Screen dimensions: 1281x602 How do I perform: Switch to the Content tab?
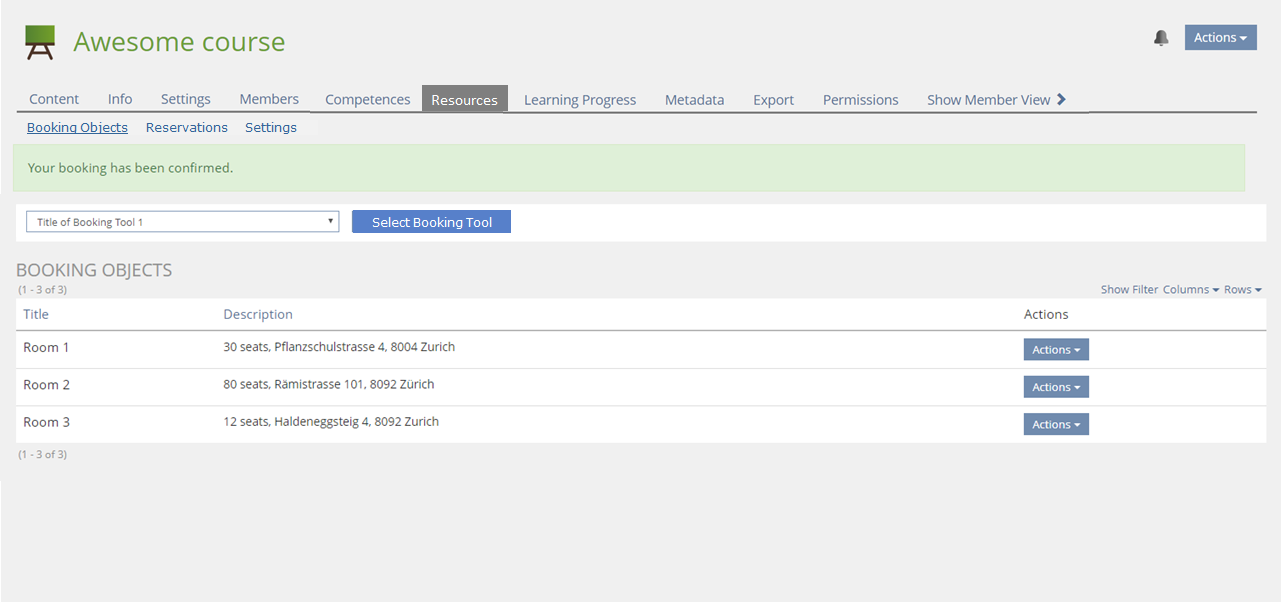(54, 100)
